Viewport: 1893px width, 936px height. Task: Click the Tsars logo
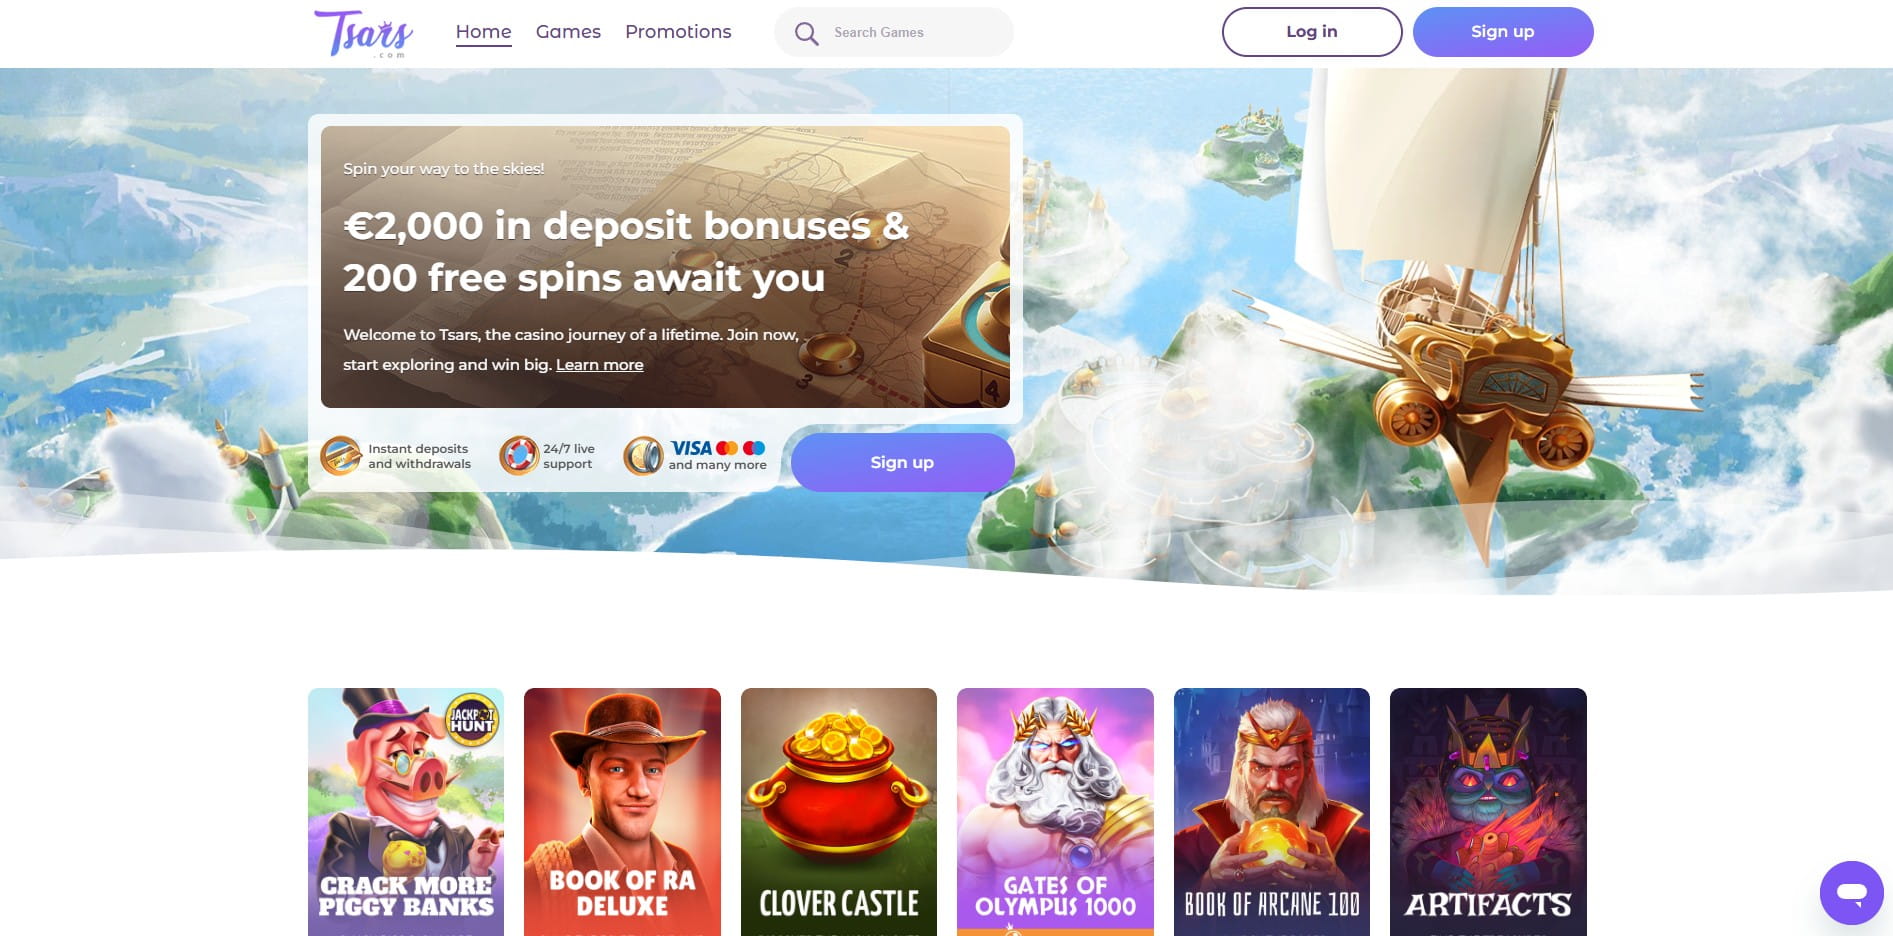click(363, 33)
